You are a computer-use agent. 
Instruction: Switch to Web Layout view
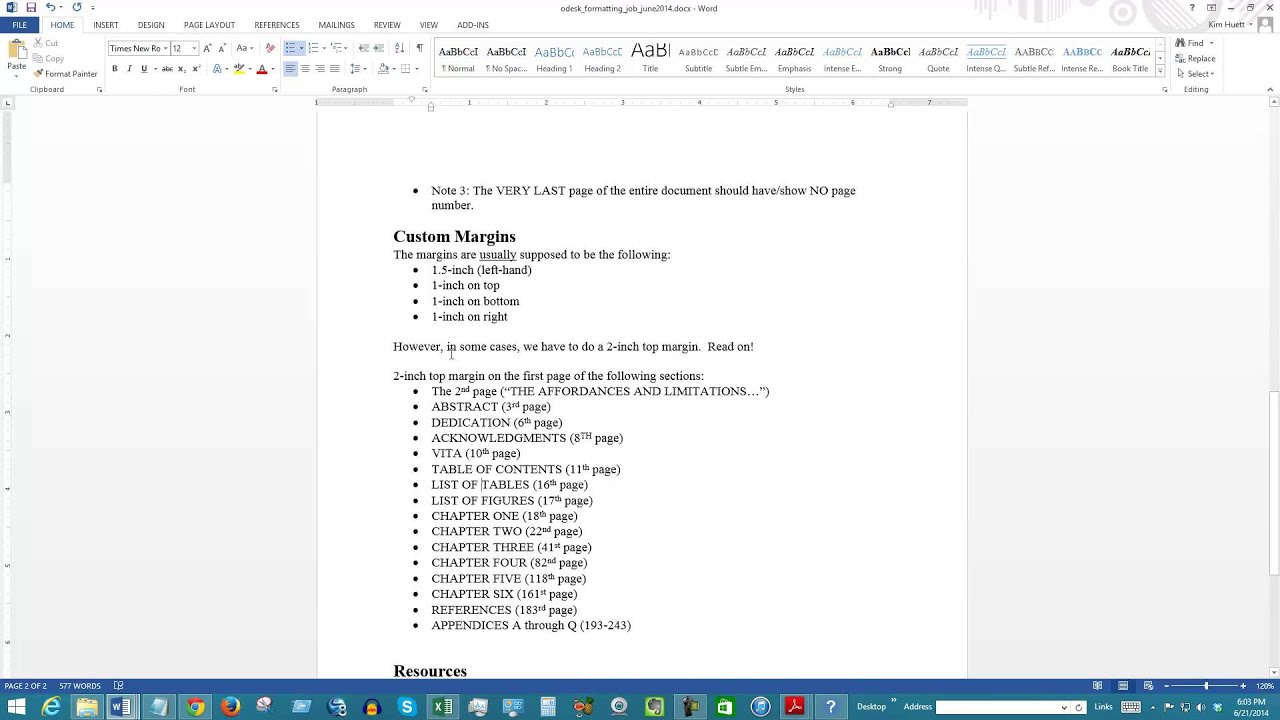point(1148,686)
